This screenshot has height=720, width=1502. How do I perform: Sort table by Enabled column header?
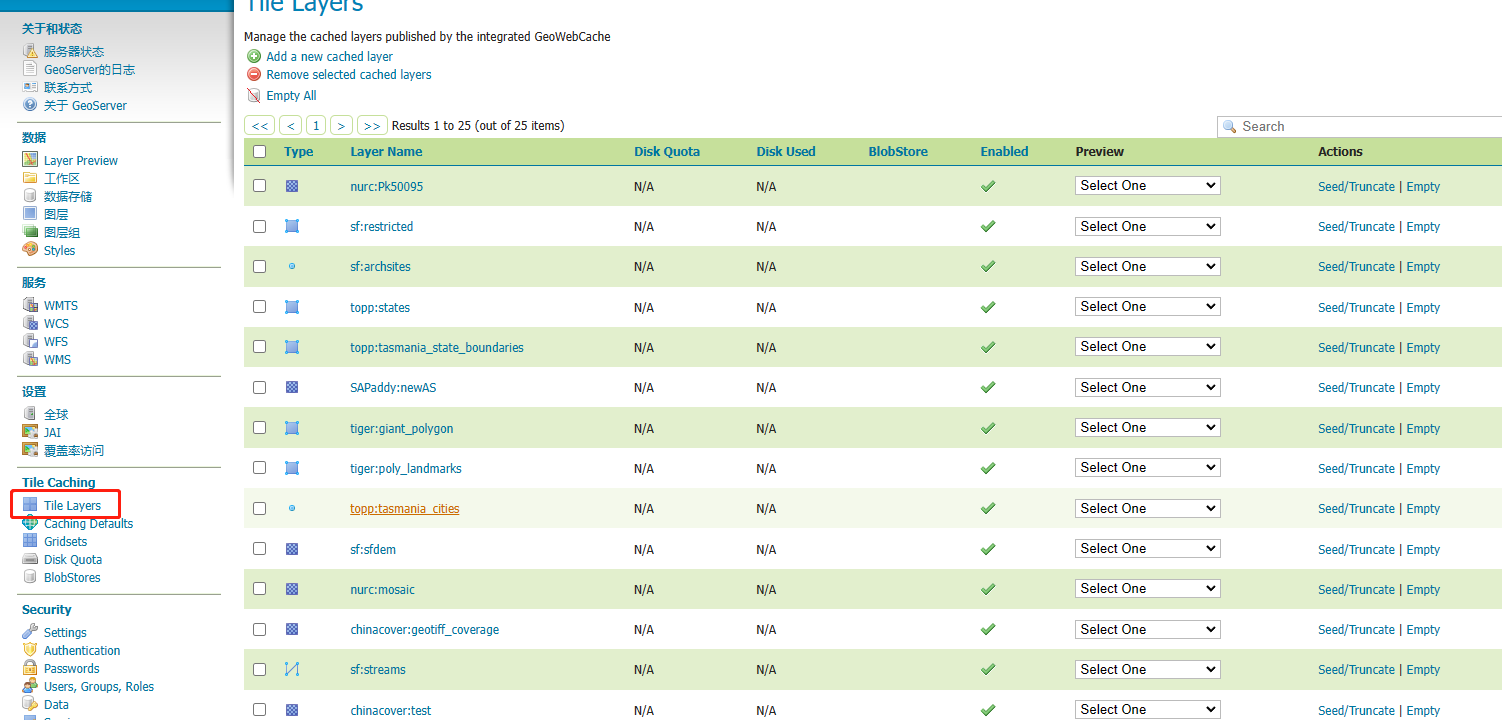click(1004, 151)
